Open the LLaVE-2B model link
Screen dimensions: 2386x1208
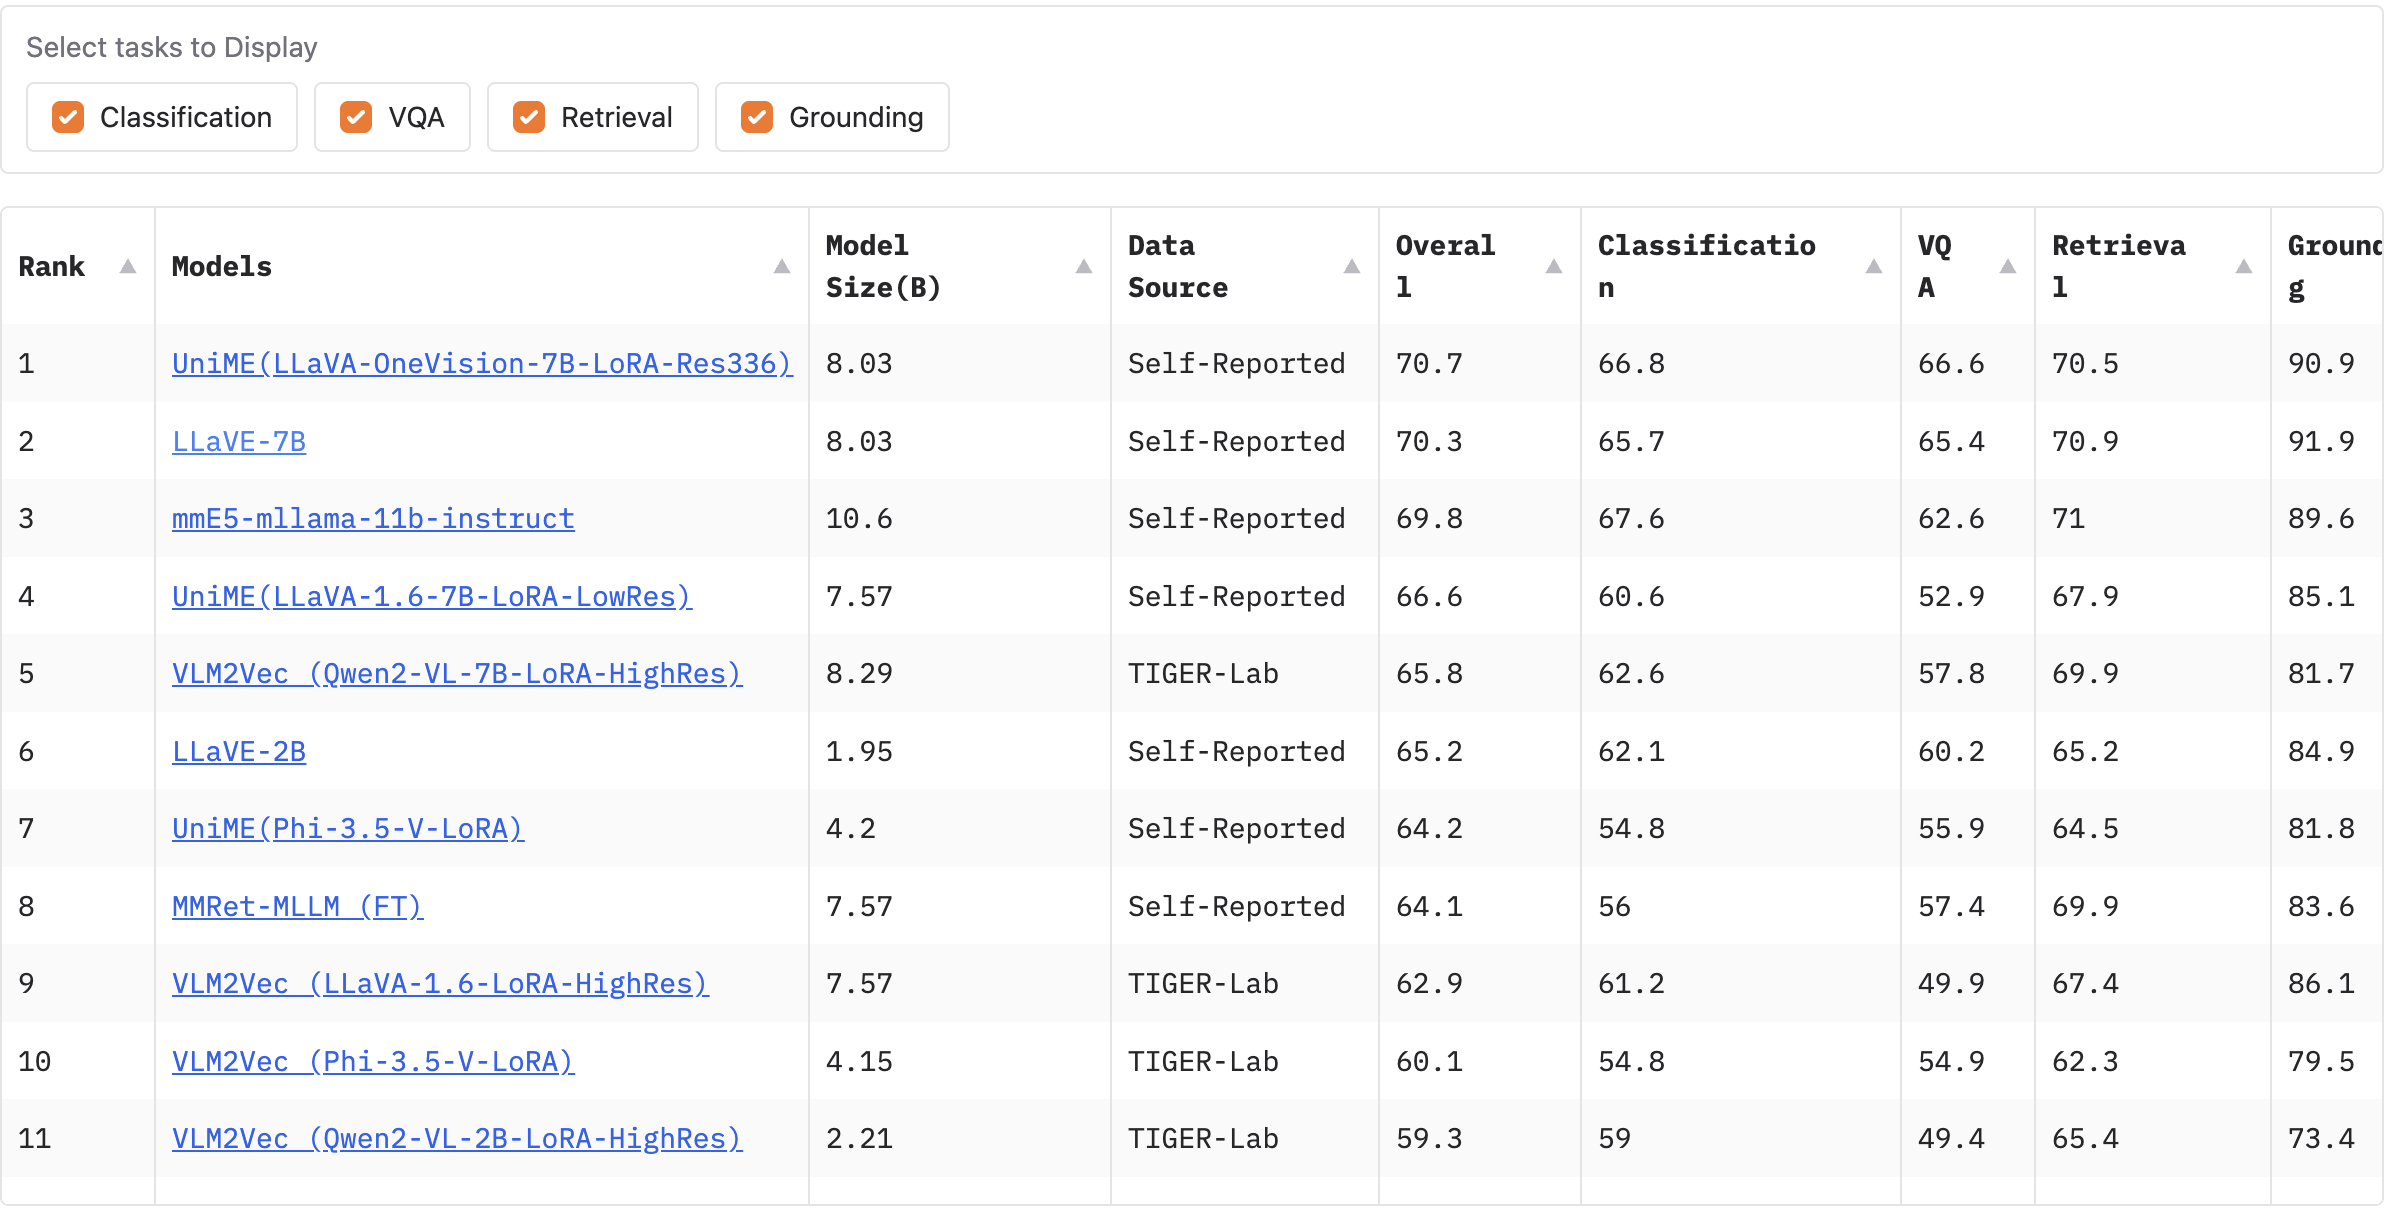239,751
